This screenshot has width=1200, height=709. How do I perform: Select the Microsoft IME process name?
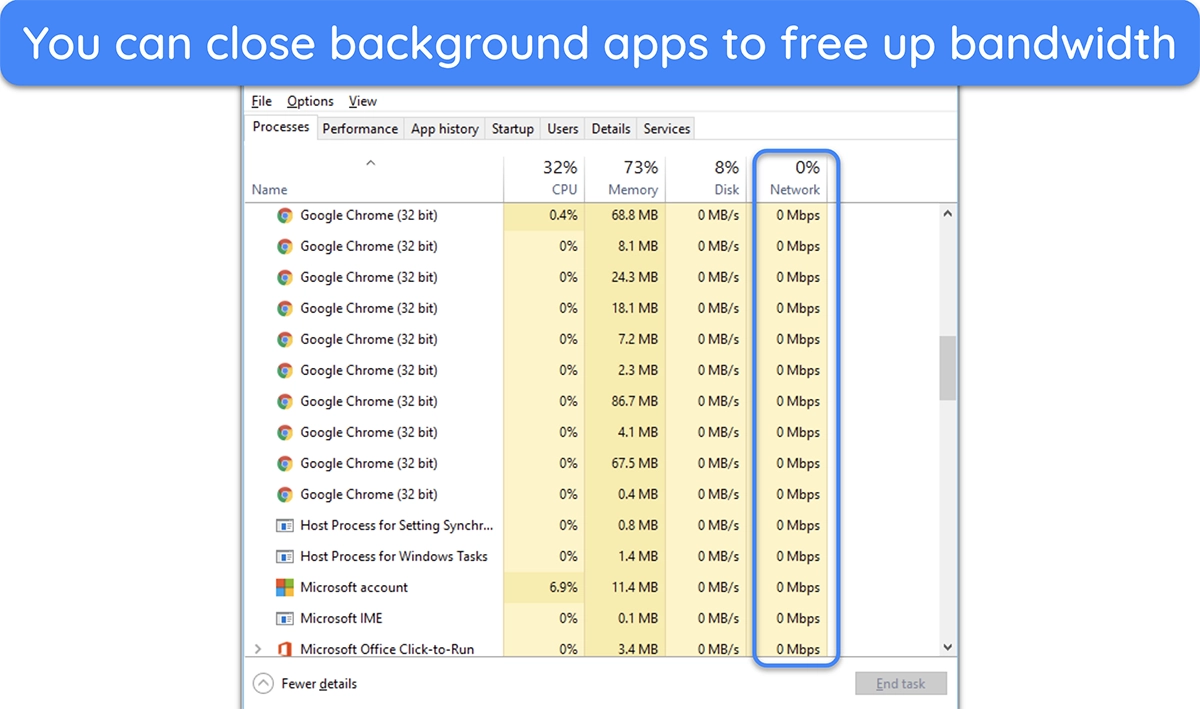(341, 618)
